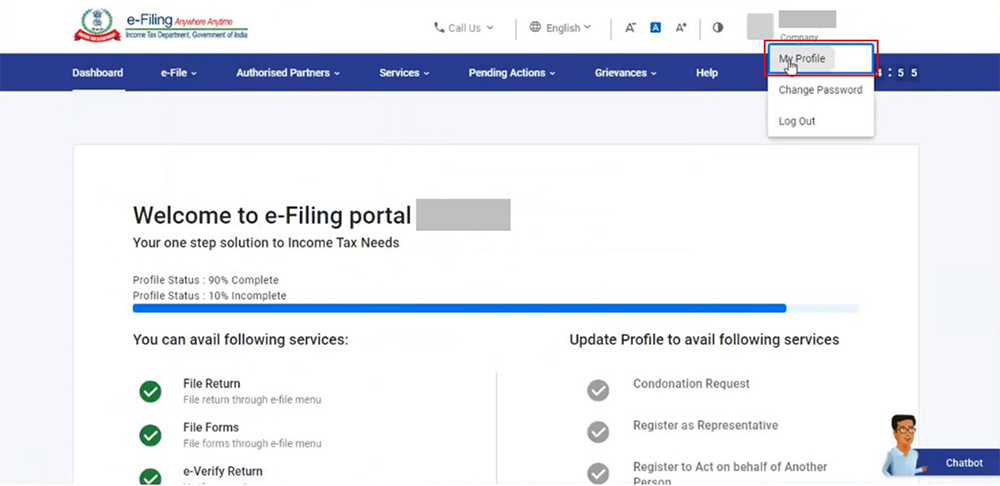
Task: Click the green check beside File Return
Action: 150,391
